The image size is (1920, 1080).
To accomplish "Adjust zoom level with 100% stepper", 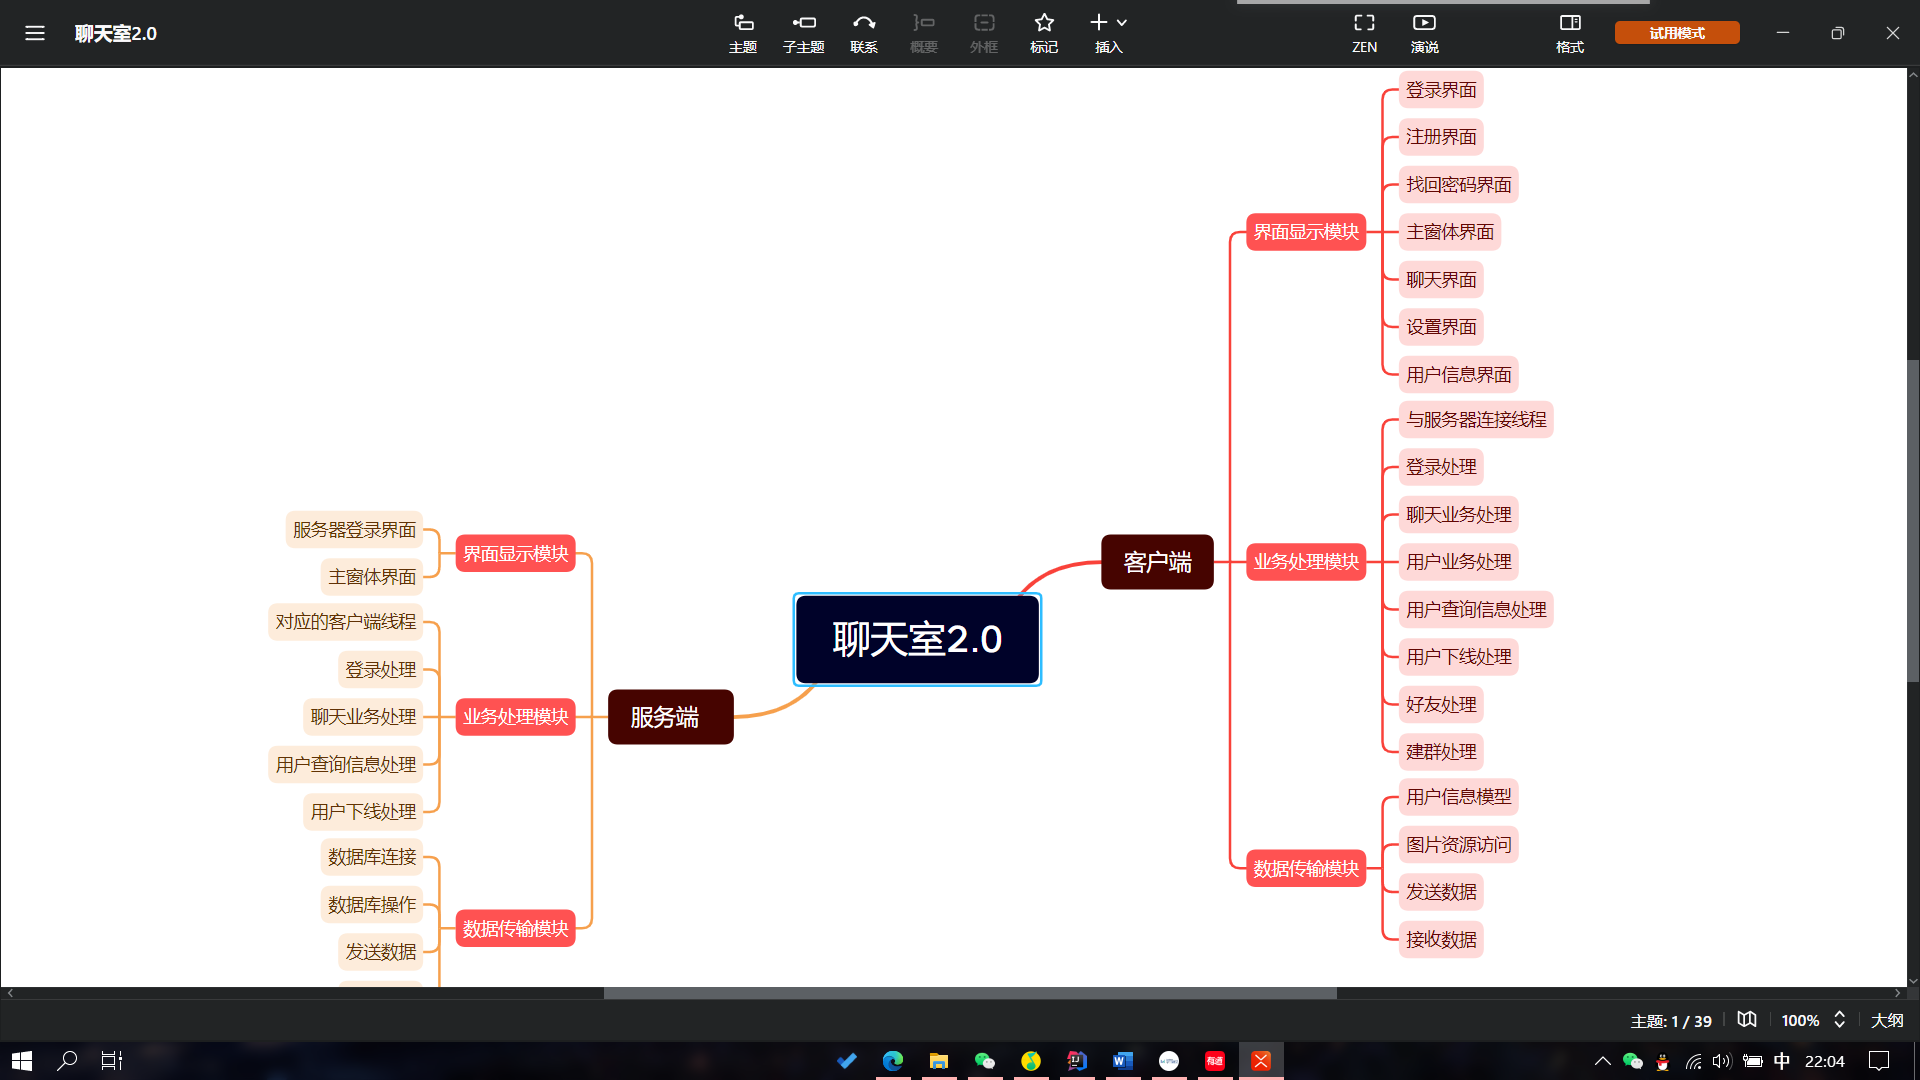I will pyautogui.click(x=1839, y=1019).
